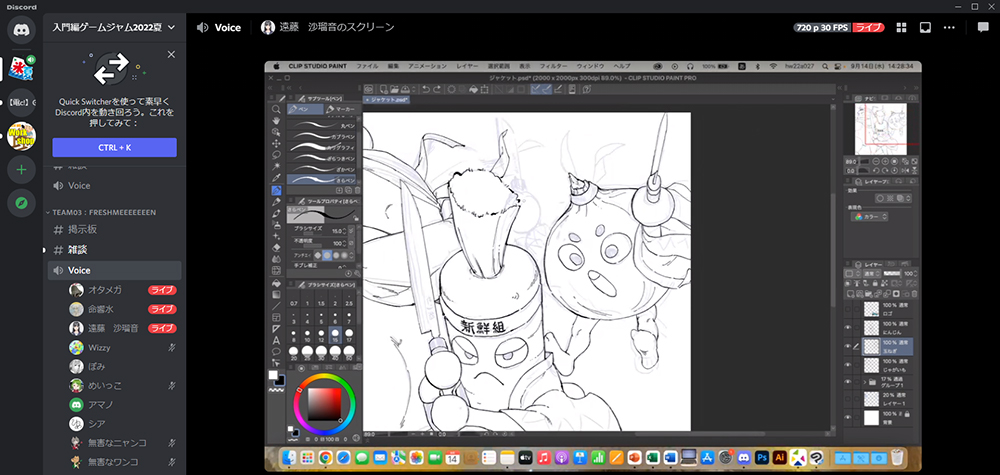Click the undo arrow in command bar
This screenshot has width=1000, height=475.
(426, 89)
